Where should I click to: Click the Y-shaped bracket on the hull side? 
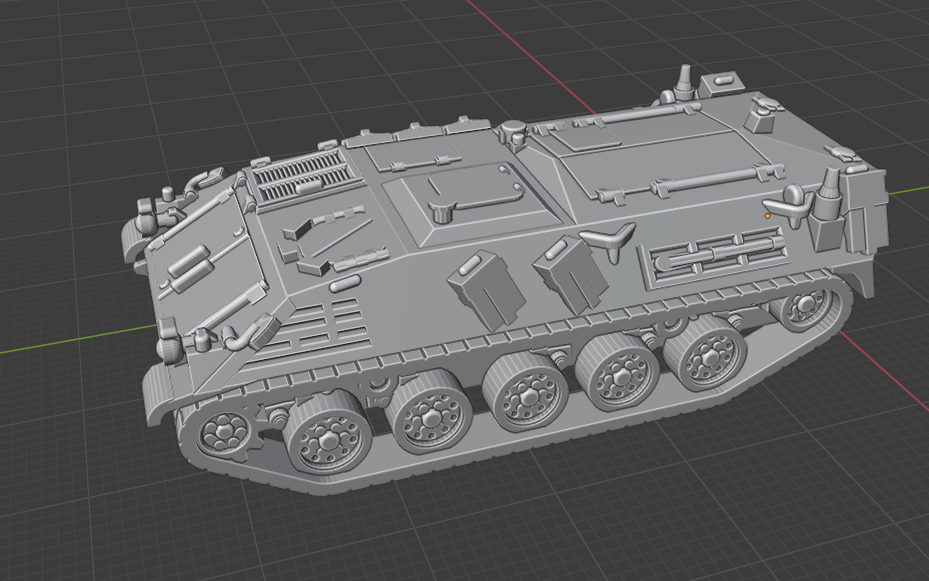(608, 239)
